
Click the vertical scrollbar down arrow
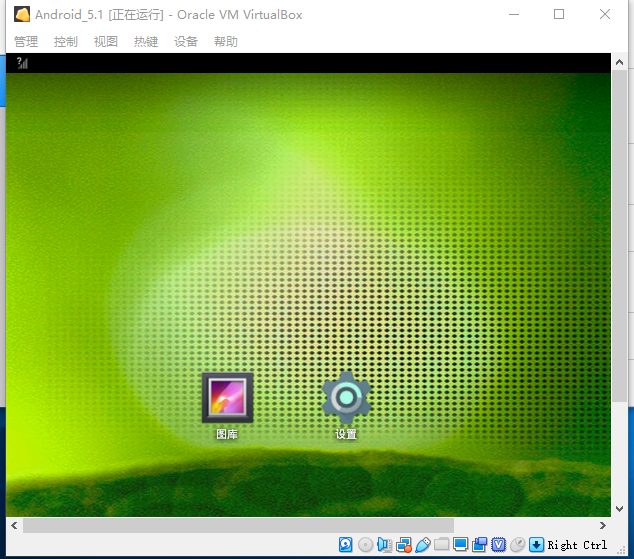(x=619, y=508)
